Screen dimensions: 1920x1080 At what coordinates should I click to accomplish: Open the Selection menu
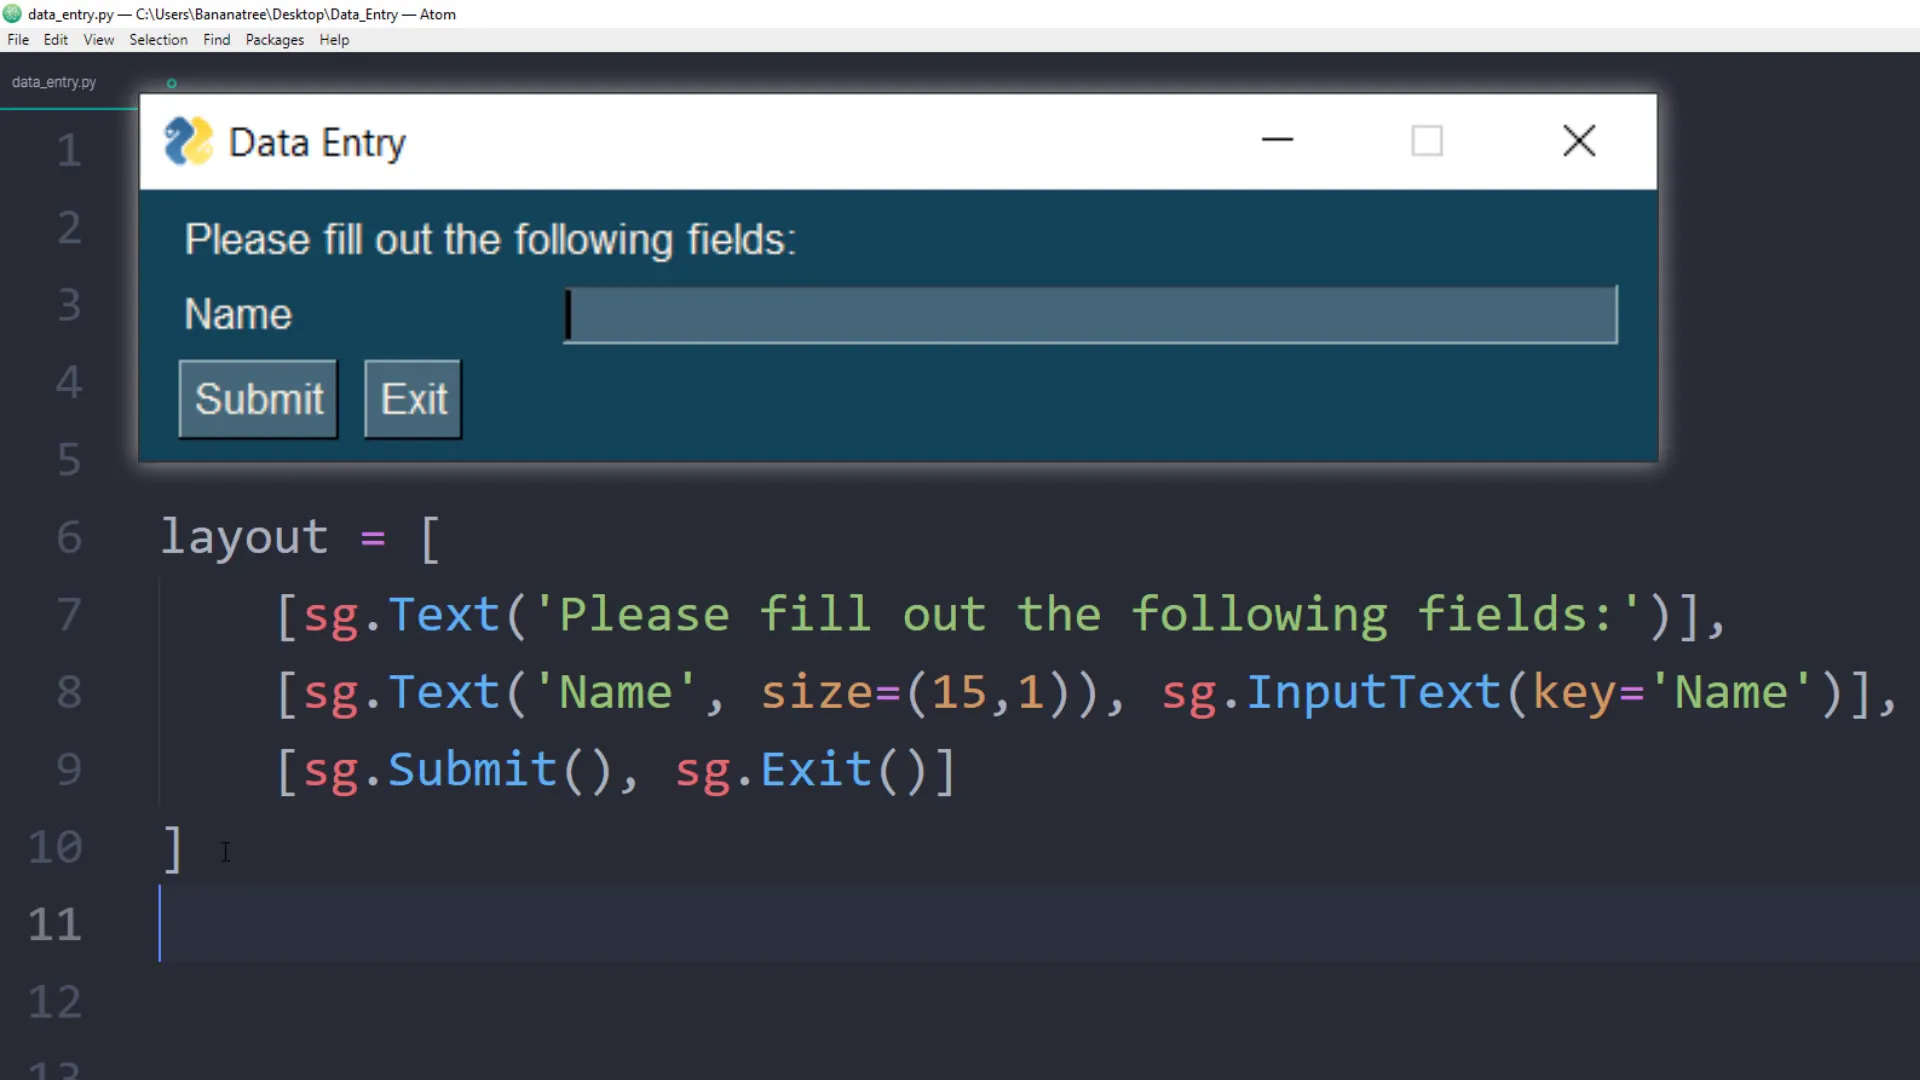click(x=158, y=40)
